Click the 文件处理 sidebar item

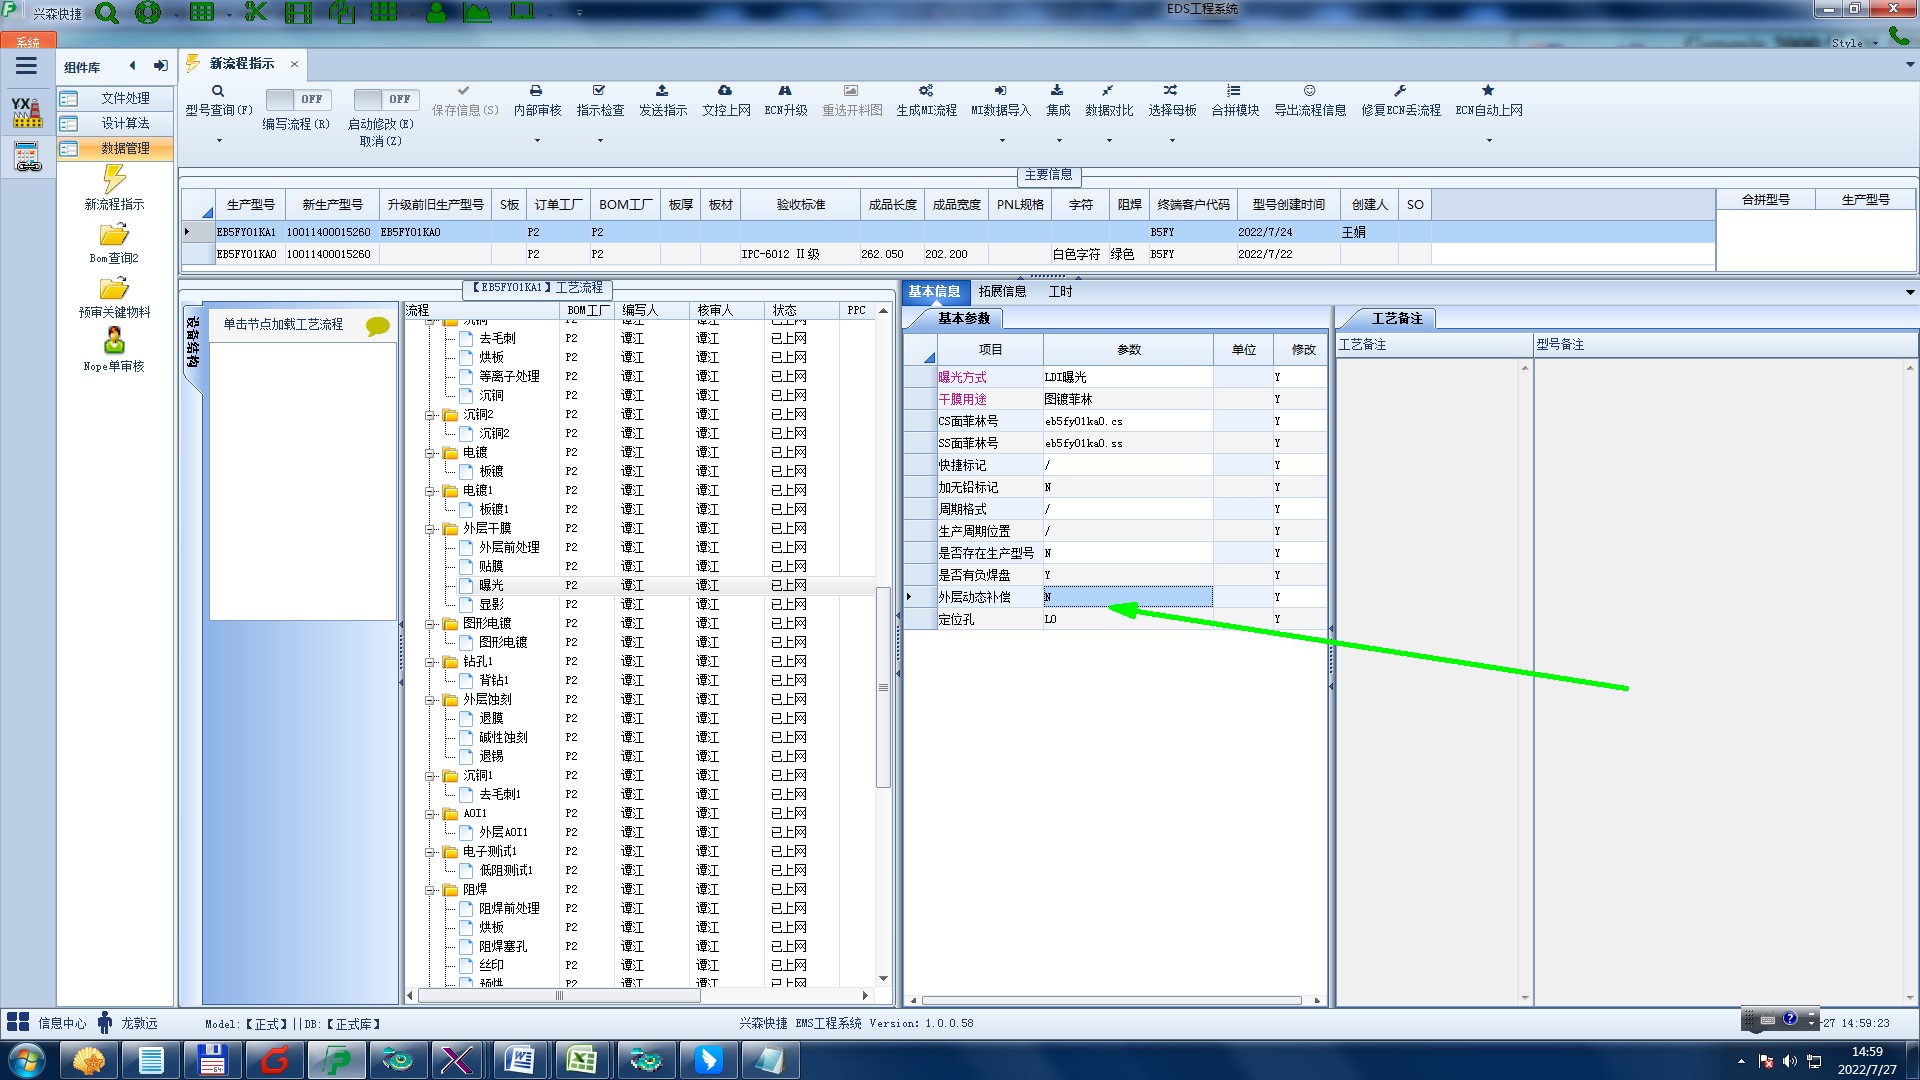click(x=124, y=98)
